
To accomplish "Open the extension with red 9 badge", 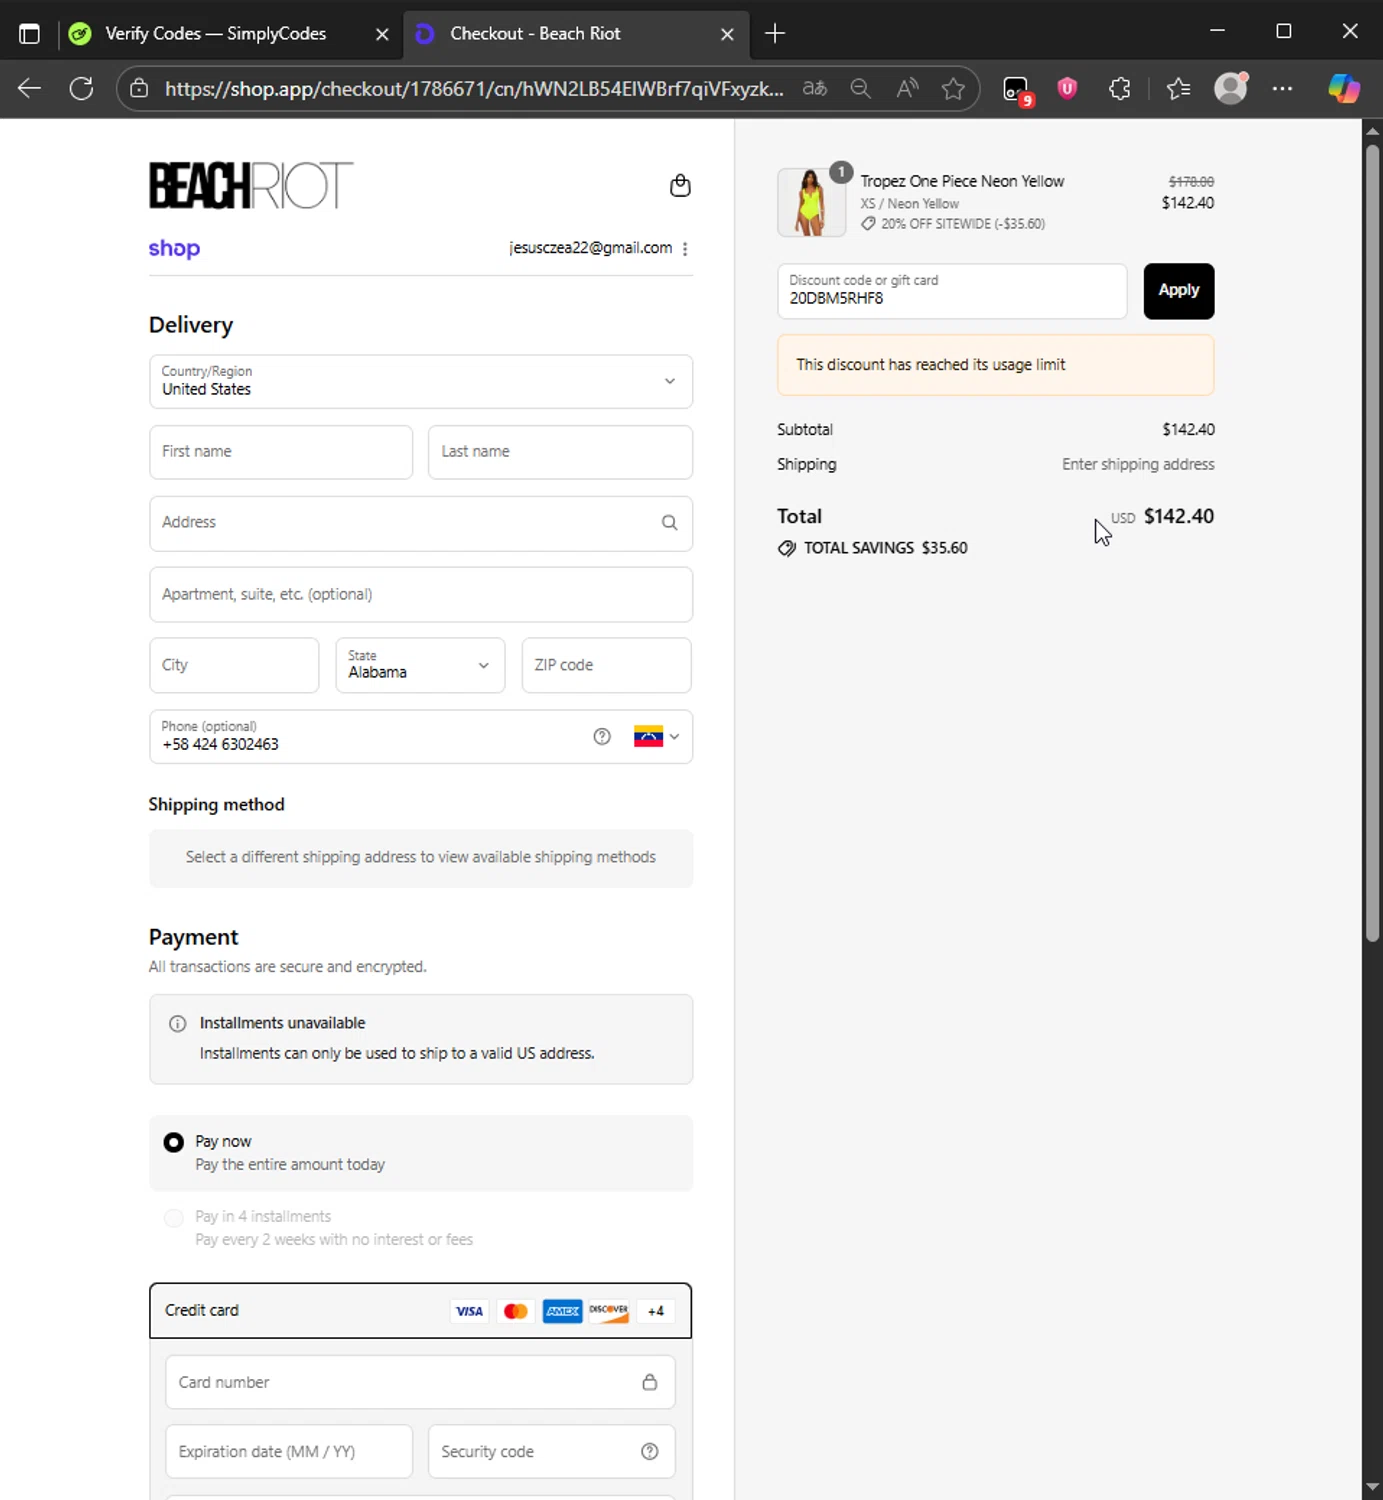I will (1017, 90).
